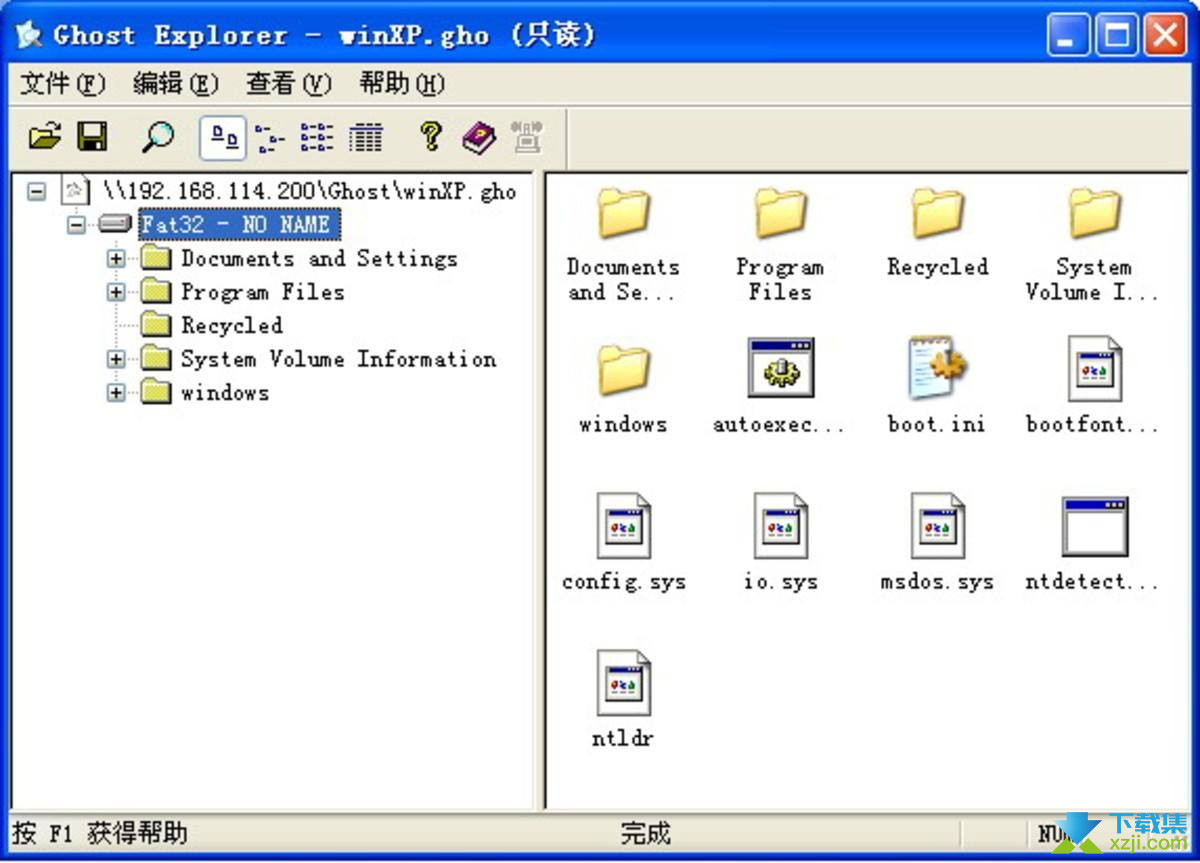Select Fat32 - NO NAME partition
Image resolution: width=1200 pixels, height=863 pixels.
[x=239, y=224]
